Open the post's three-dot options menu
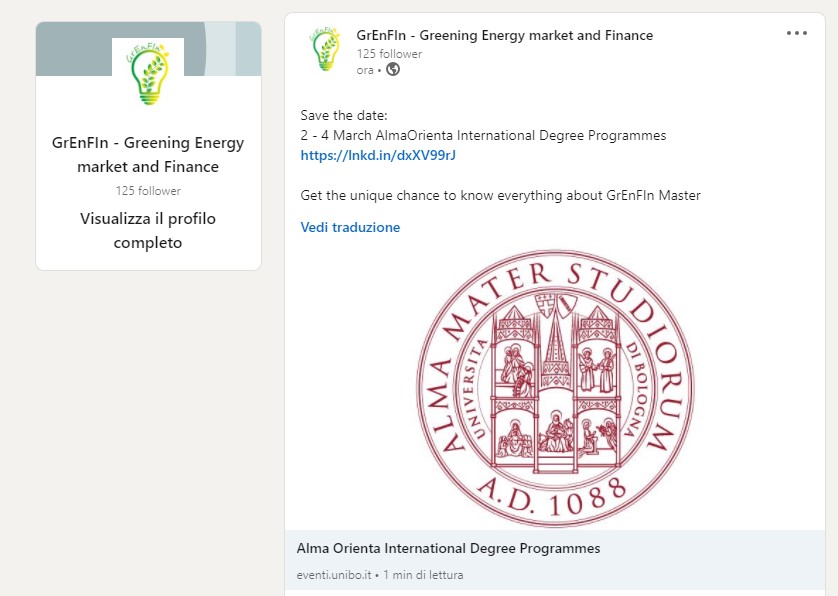Image resolution: width=838 pixels, height=596 pixels. pyautogui.click(x=796, y=33)
